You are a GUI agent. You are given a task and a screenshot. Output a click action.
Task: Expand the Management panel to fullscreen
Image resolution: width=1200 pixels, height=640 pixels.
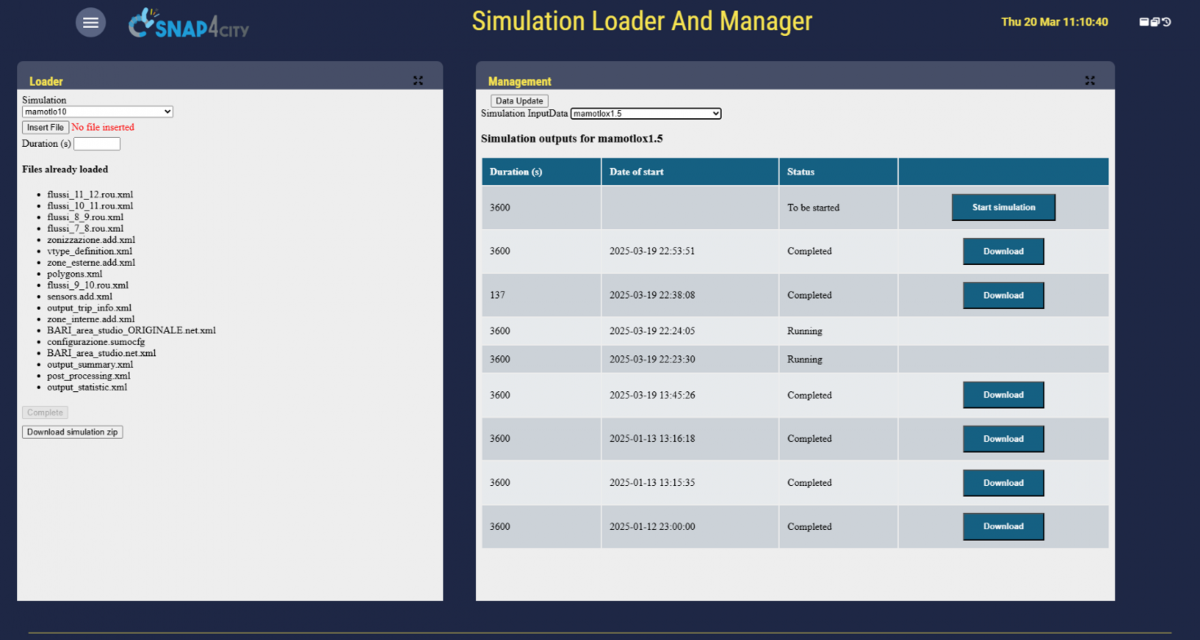(1090, 81)
